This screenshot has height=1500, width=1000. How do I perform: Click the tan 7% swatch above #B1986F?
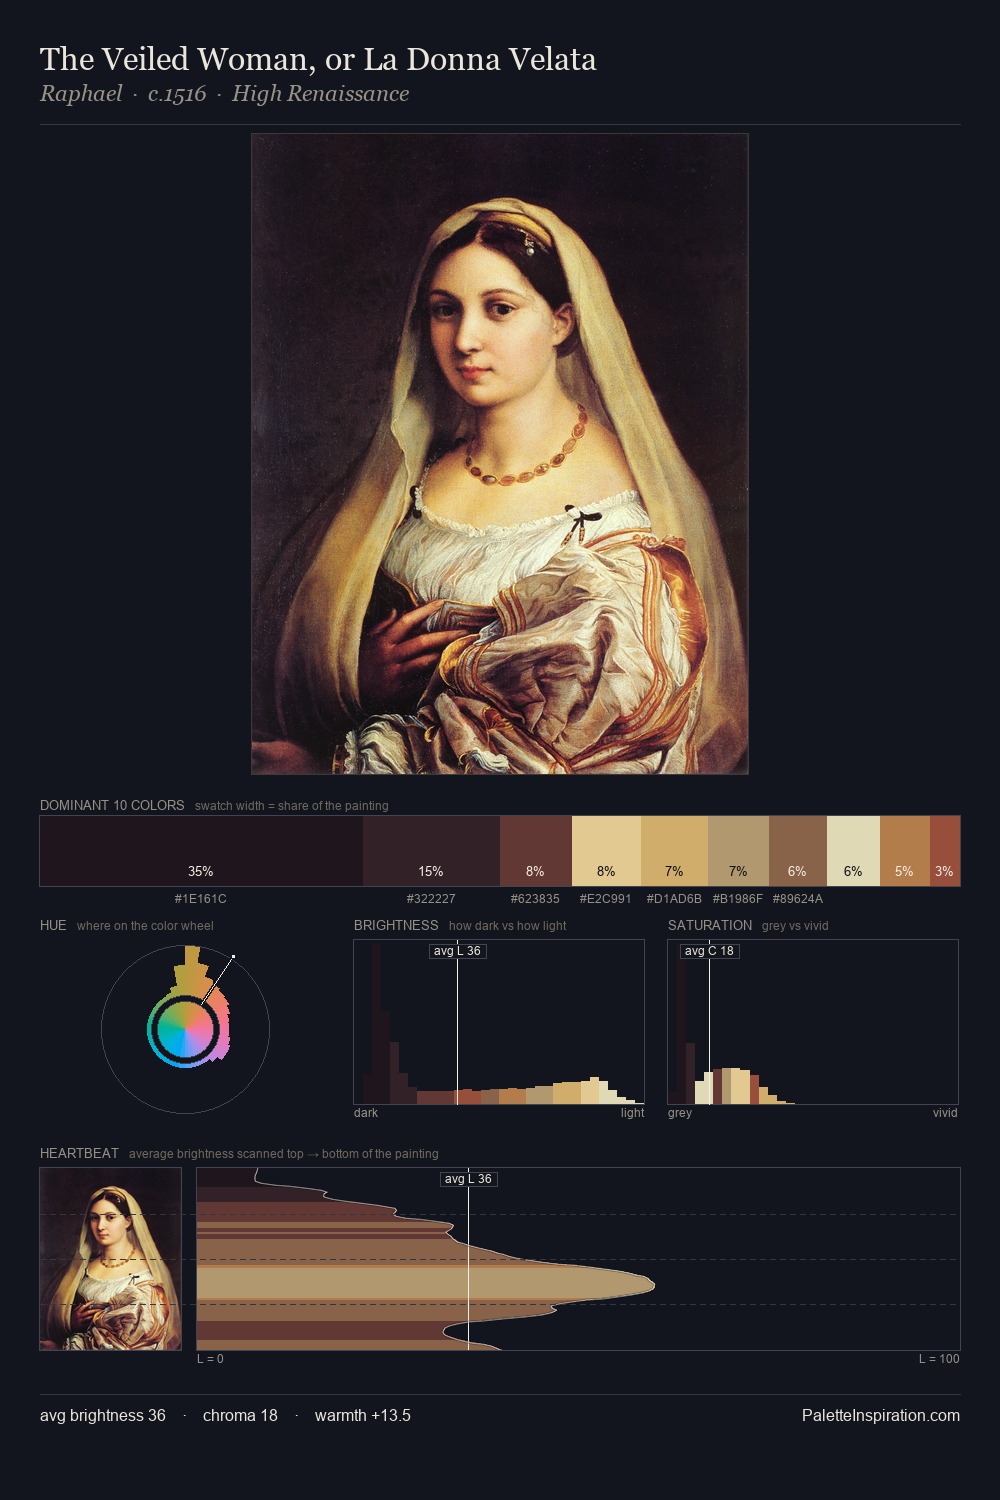(738, 851)
